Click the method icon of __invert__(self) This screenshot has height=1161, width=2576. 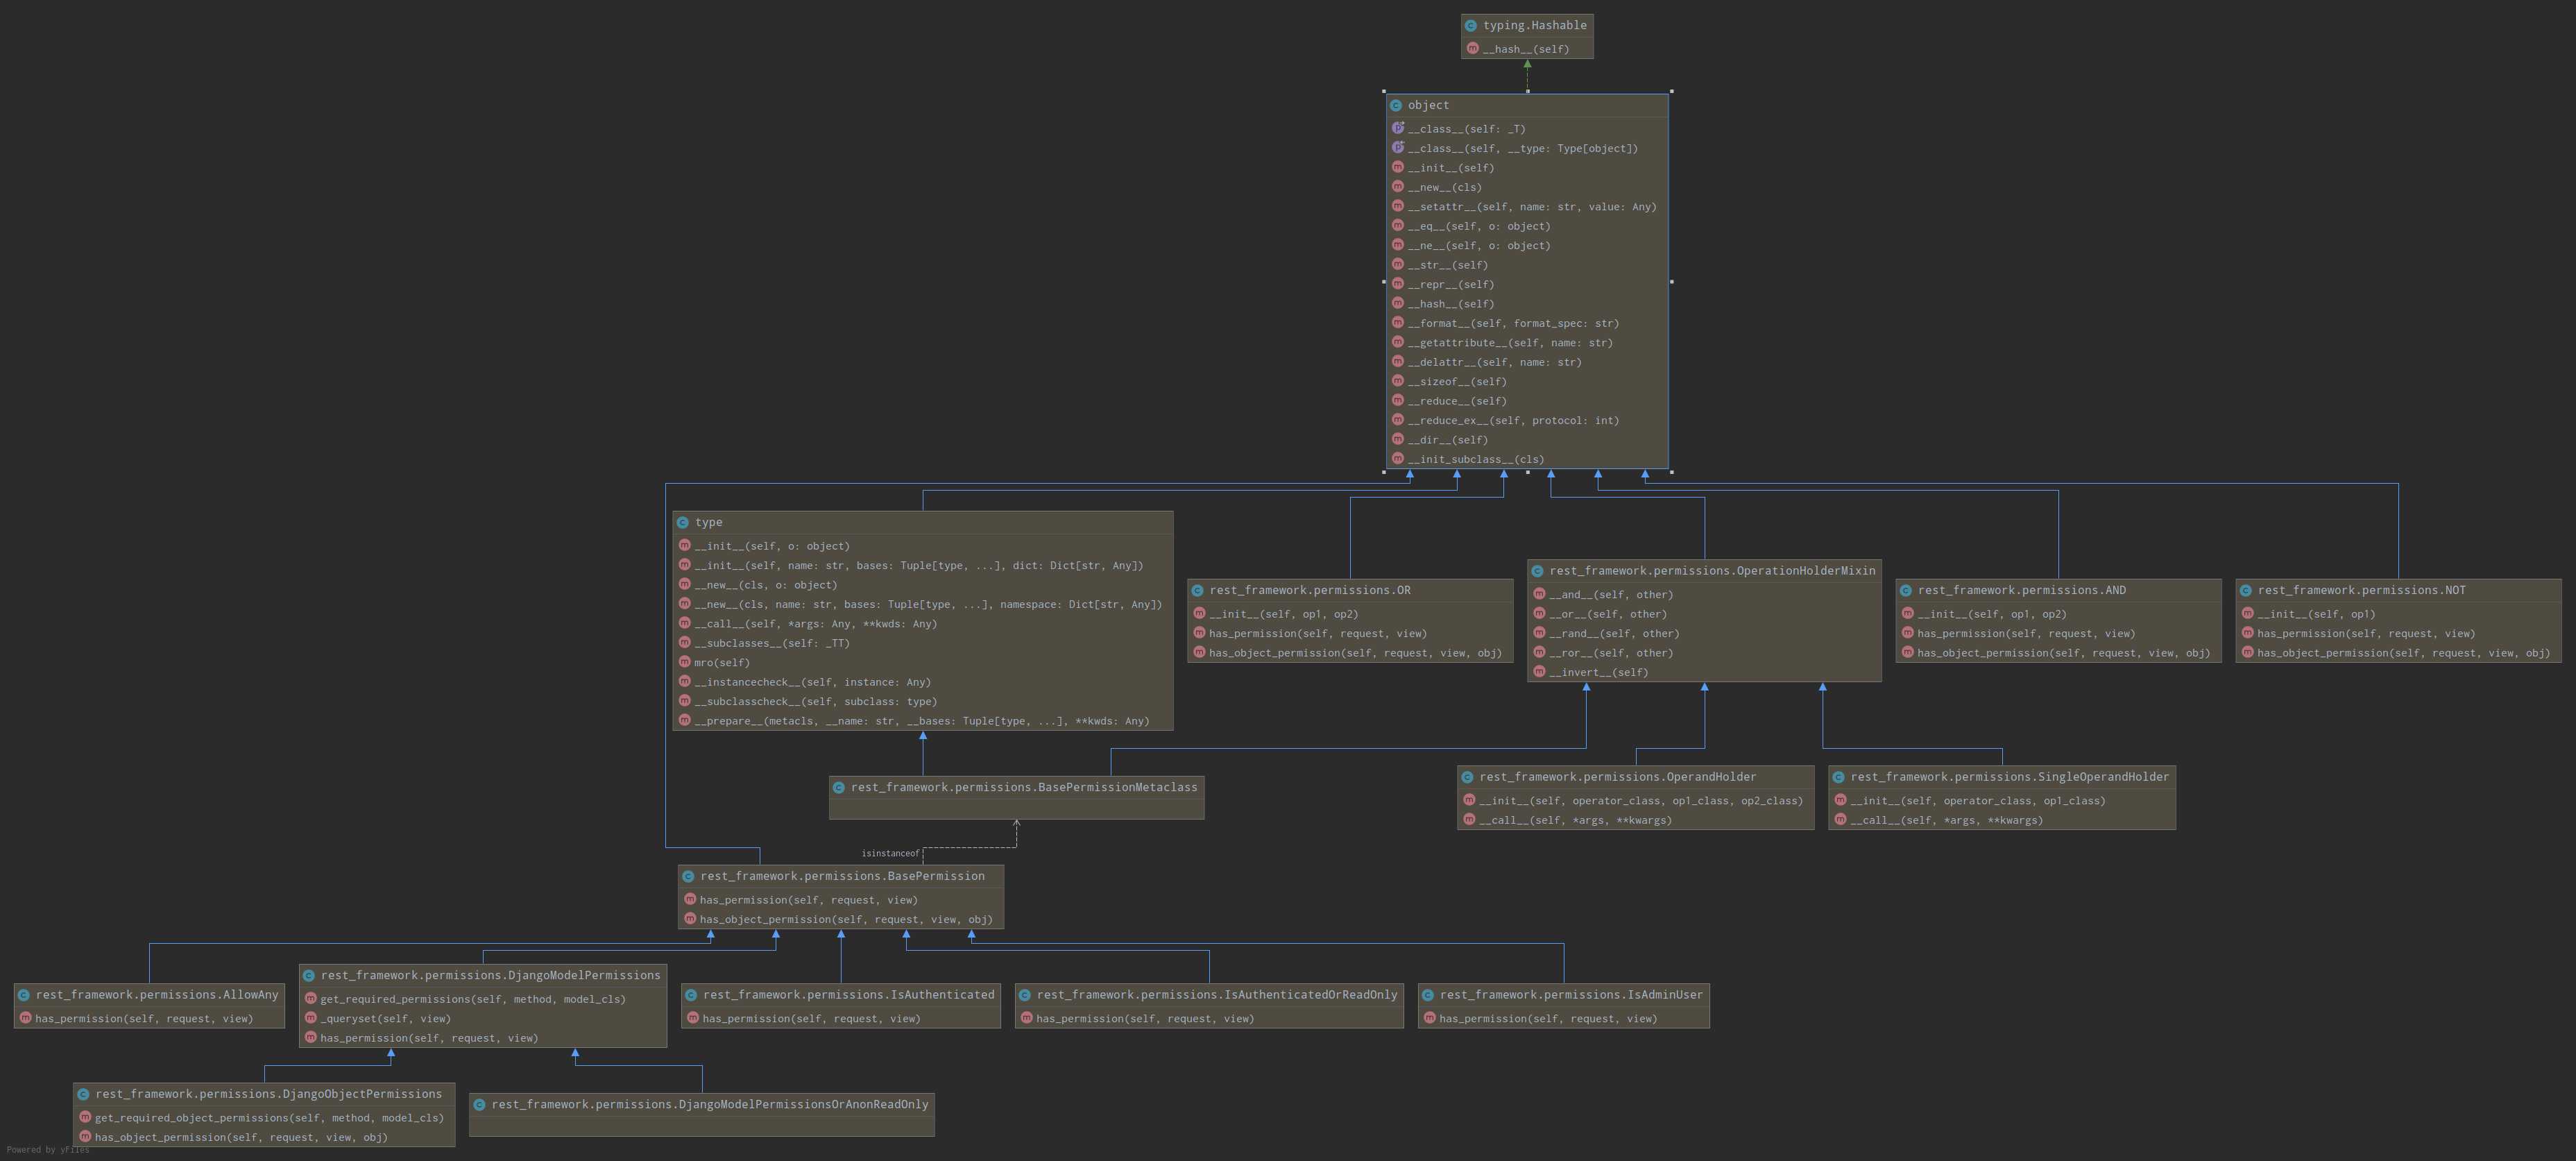tap(1539, 671)
